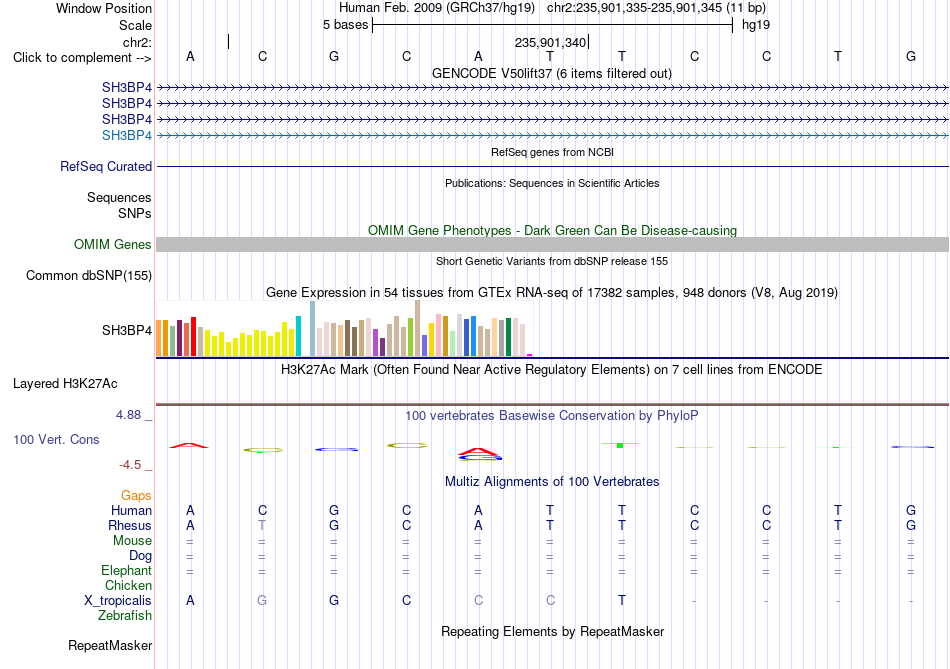Open the Layered H3K27Ac track label
The width and height of the screenshot is (950, 669).
[65, 384]
